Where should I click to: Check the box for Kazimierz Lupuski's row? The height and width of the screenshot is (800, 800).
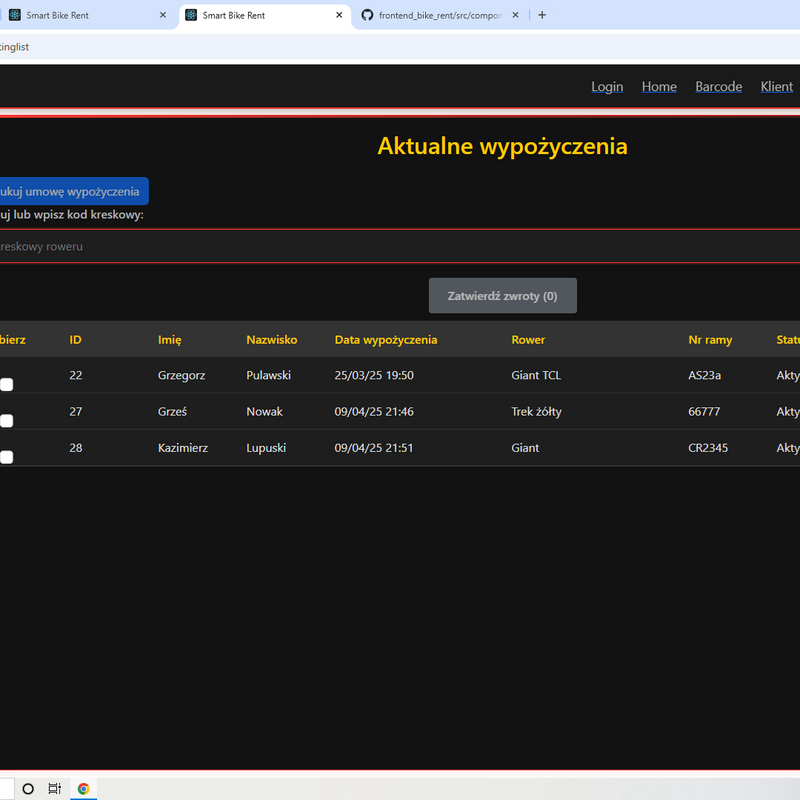(6, 457)
